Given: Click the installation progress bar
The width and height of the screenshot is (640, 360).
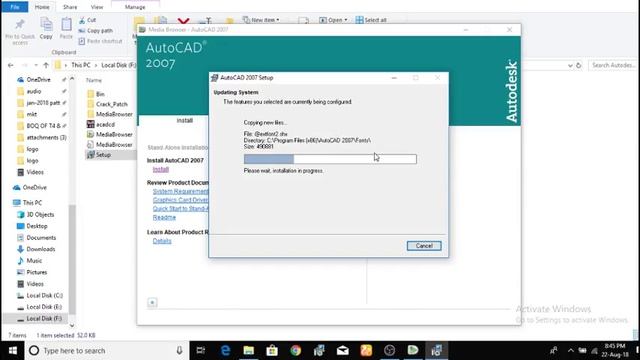Looking at the screenshot, I should [x=330, y=159].
